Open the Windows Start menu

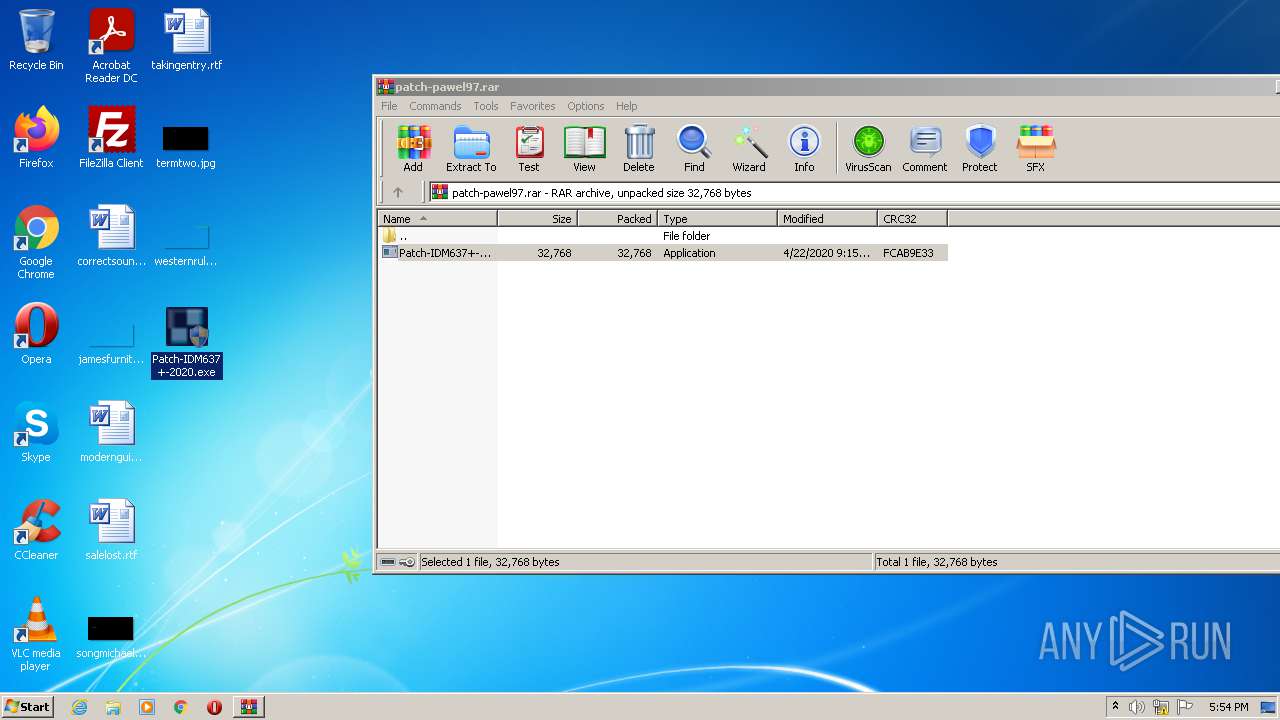tap(28, 706)
